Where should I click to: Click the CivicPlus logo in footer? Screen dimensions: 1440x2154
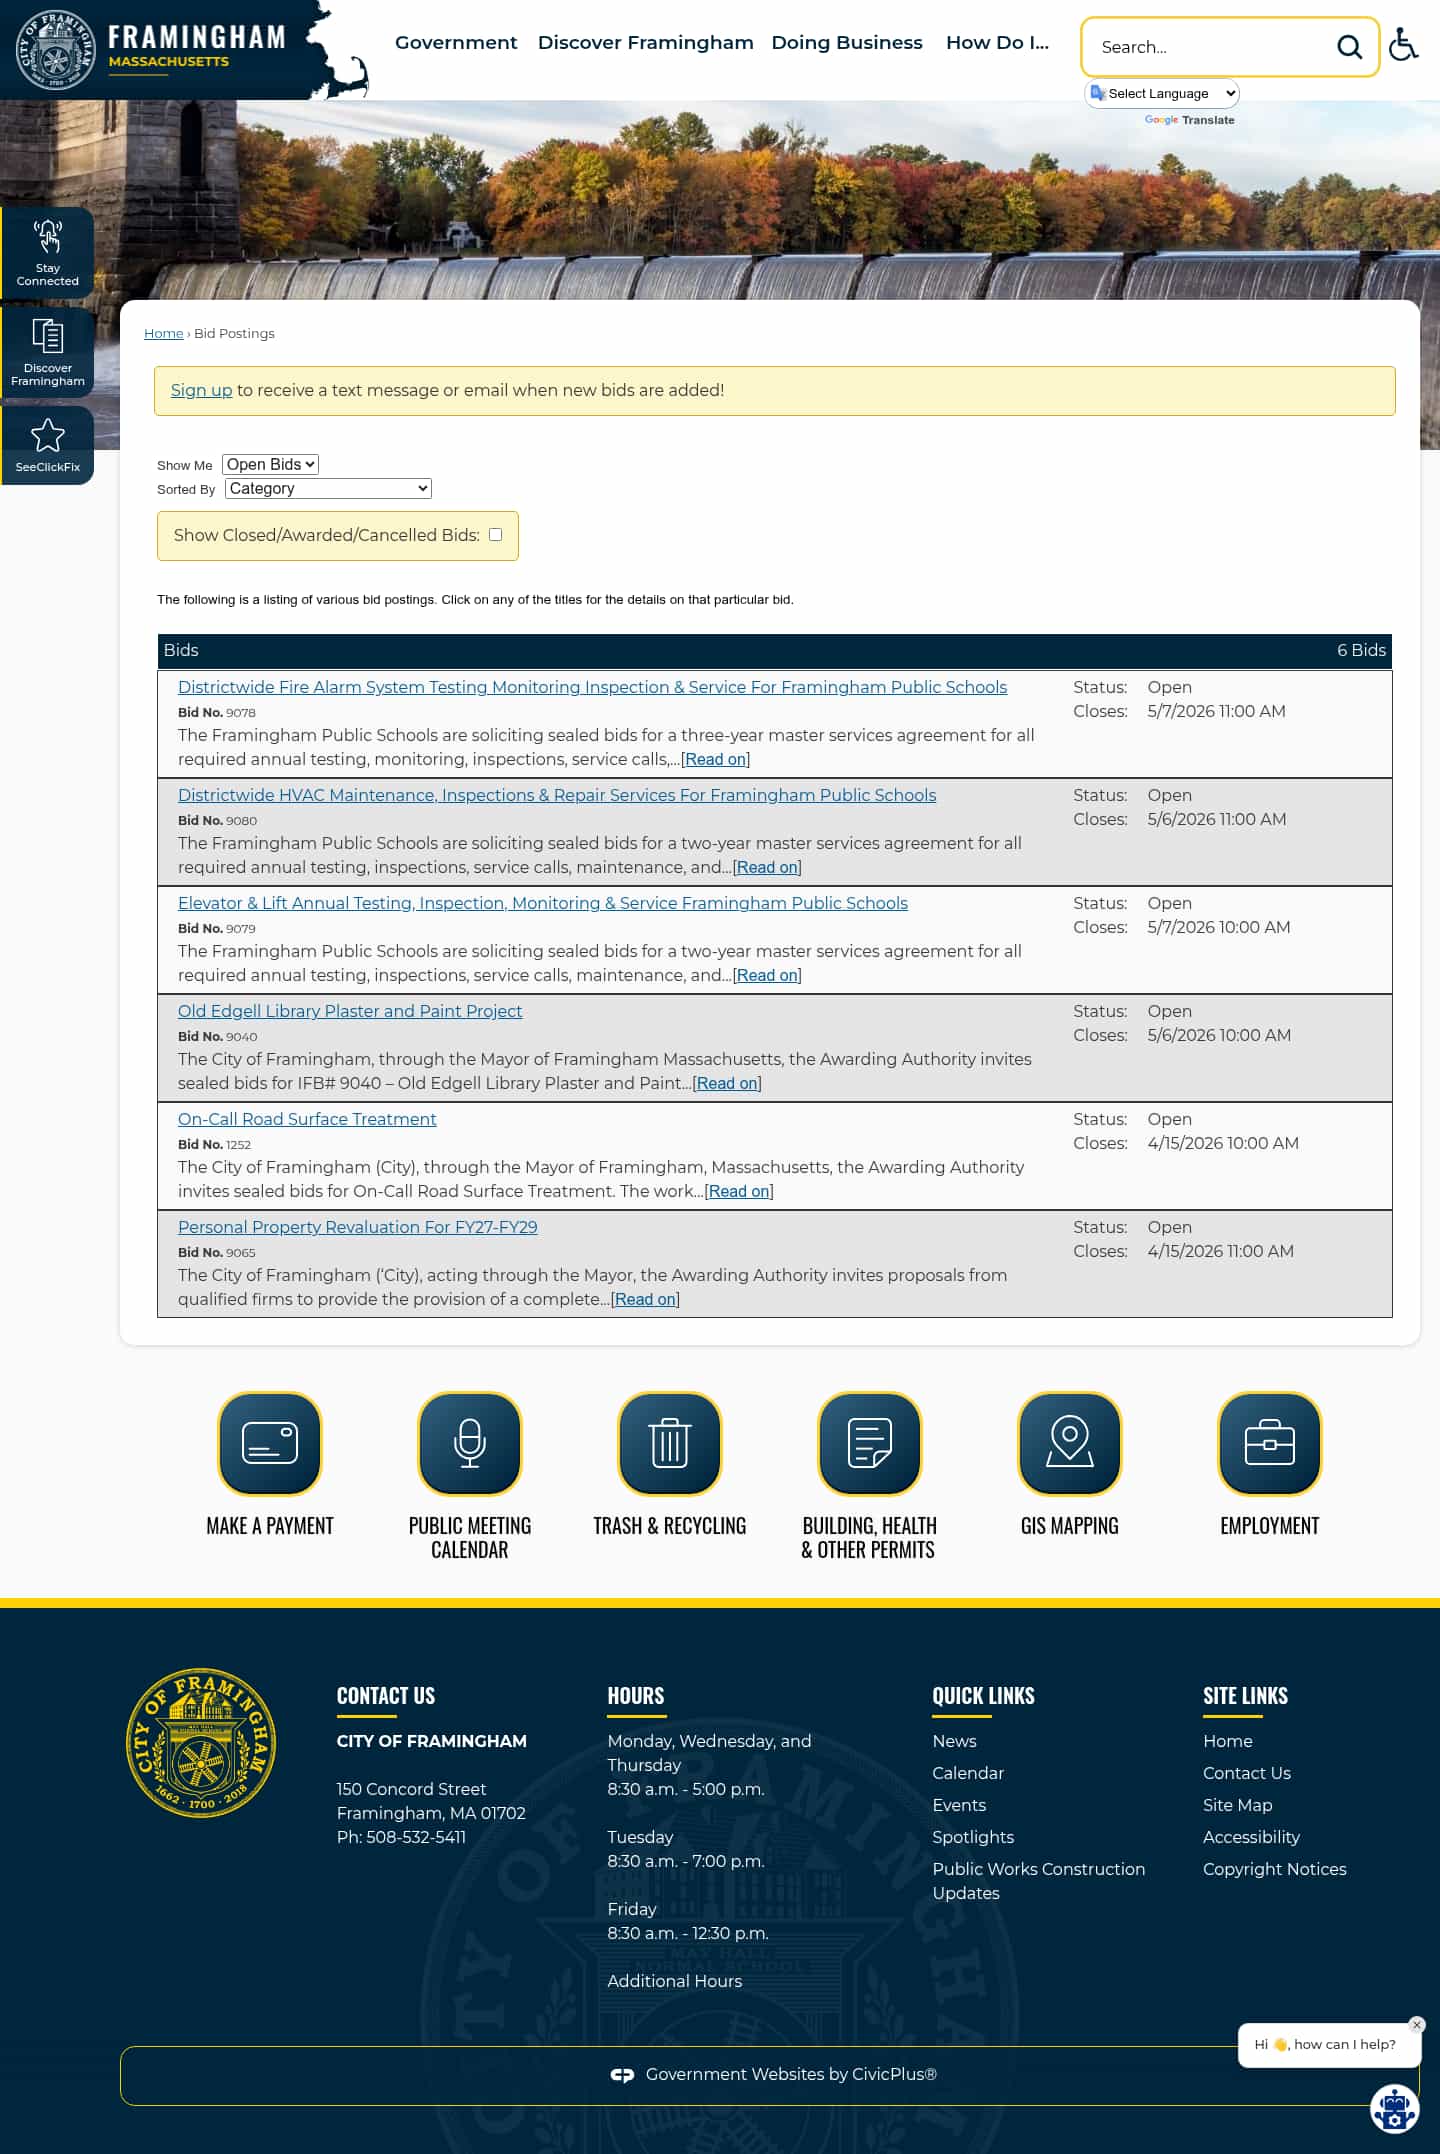tap(622, 2075)
